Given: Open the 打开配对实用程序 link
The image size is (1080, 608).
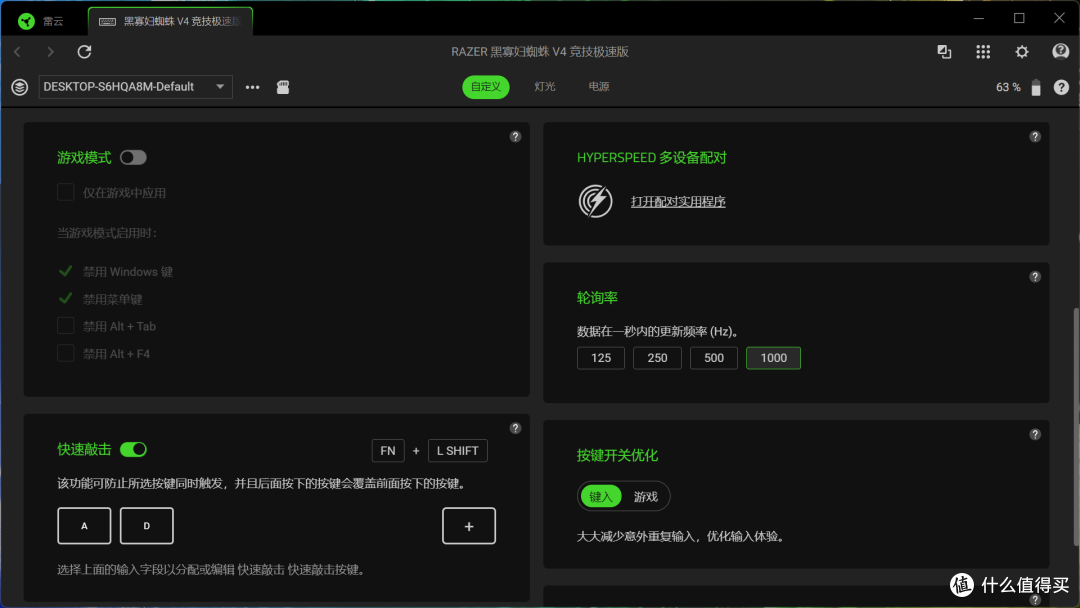Looking at the screenshot, I should [678, 202].
